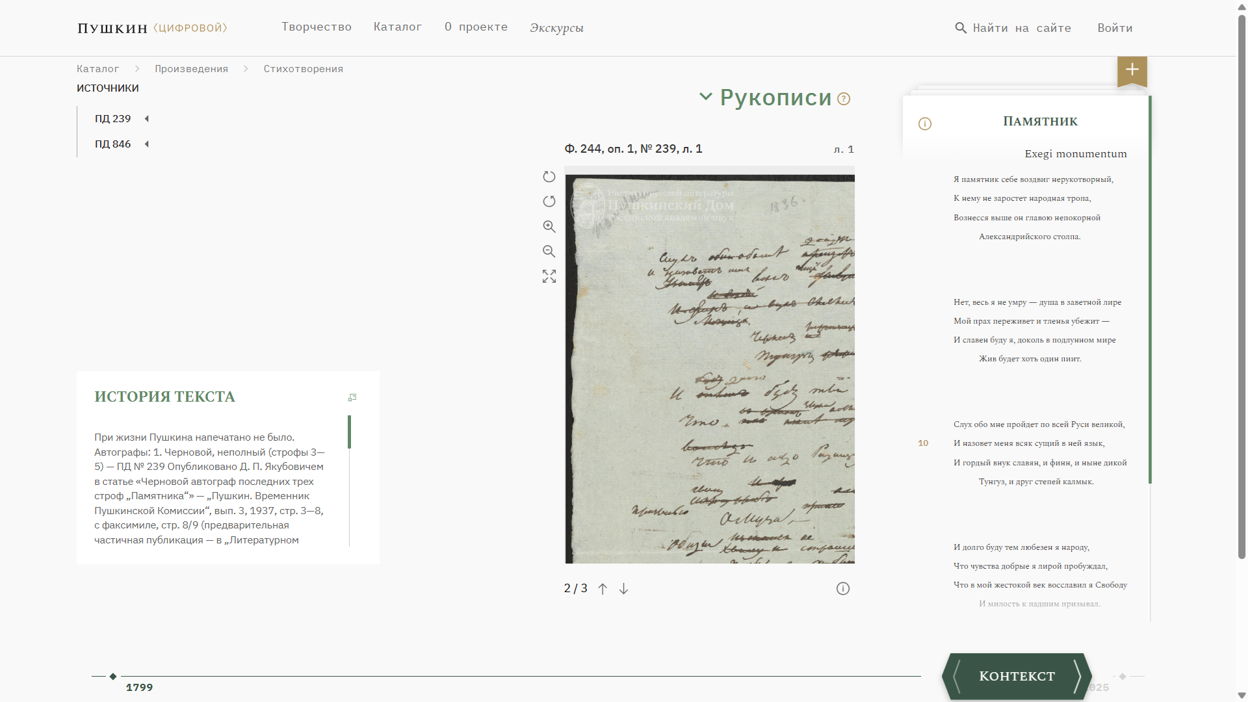Click the Источники heading
The height and width of the screenshot is (702, 1248).
point(108,88)
